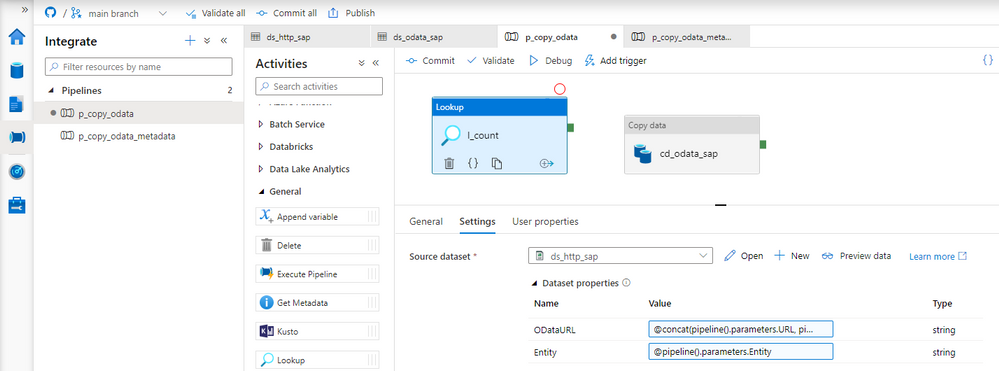This screenshot has height=371, width=999.
Task: View l_count activity code braces icon
Action: pos(473,163)
